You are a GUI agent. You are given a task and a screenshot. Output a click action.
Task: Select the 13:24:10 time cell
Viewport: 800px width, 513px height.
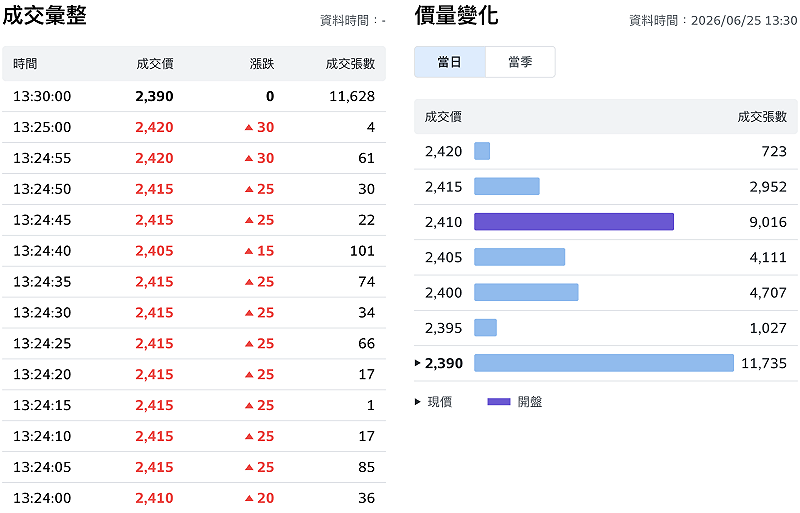coord(42,436)
